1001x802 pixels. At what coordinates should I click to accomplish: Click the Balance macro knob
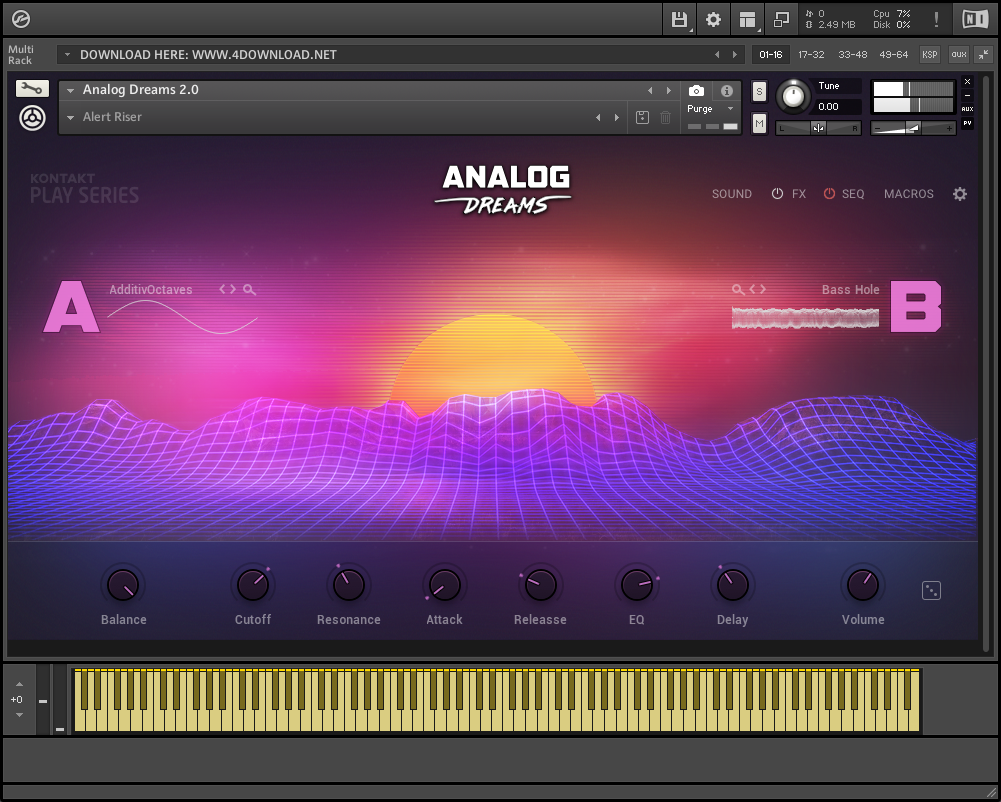pyautogui.click(x=123, y=584)
